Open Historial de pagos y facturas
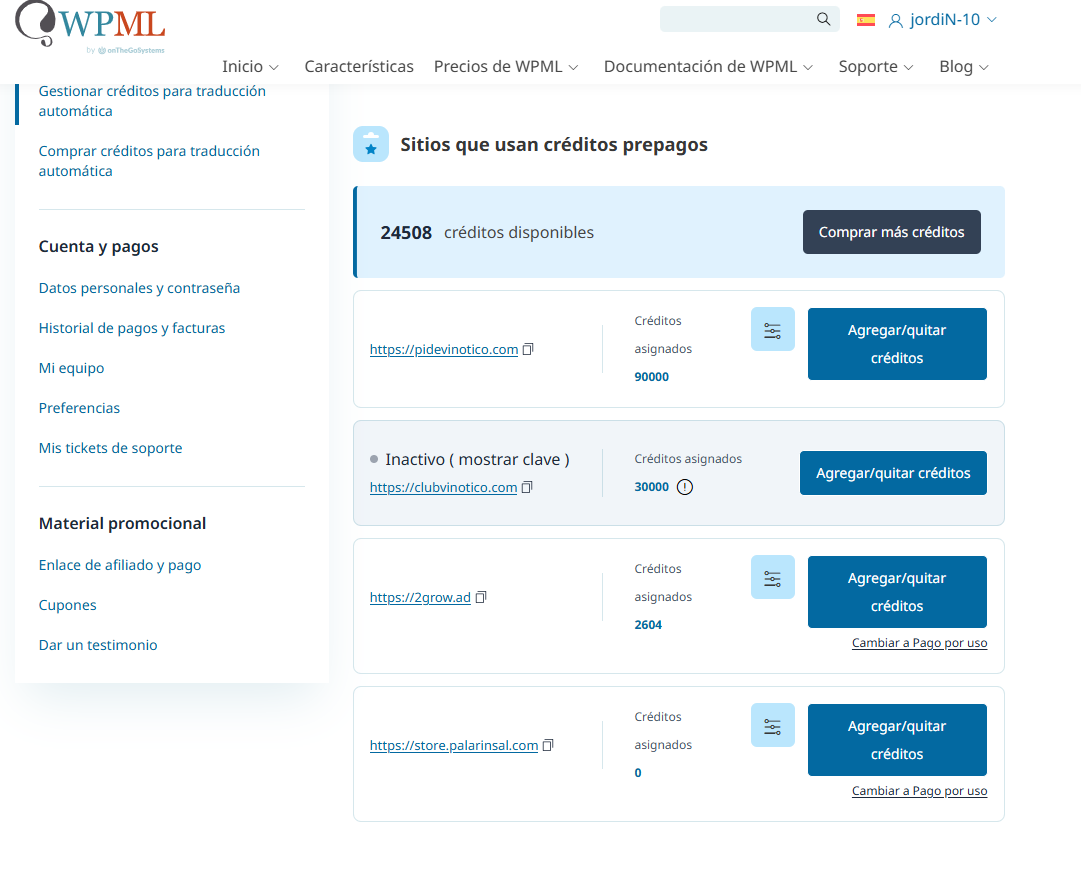 click(x=132, y=328)
